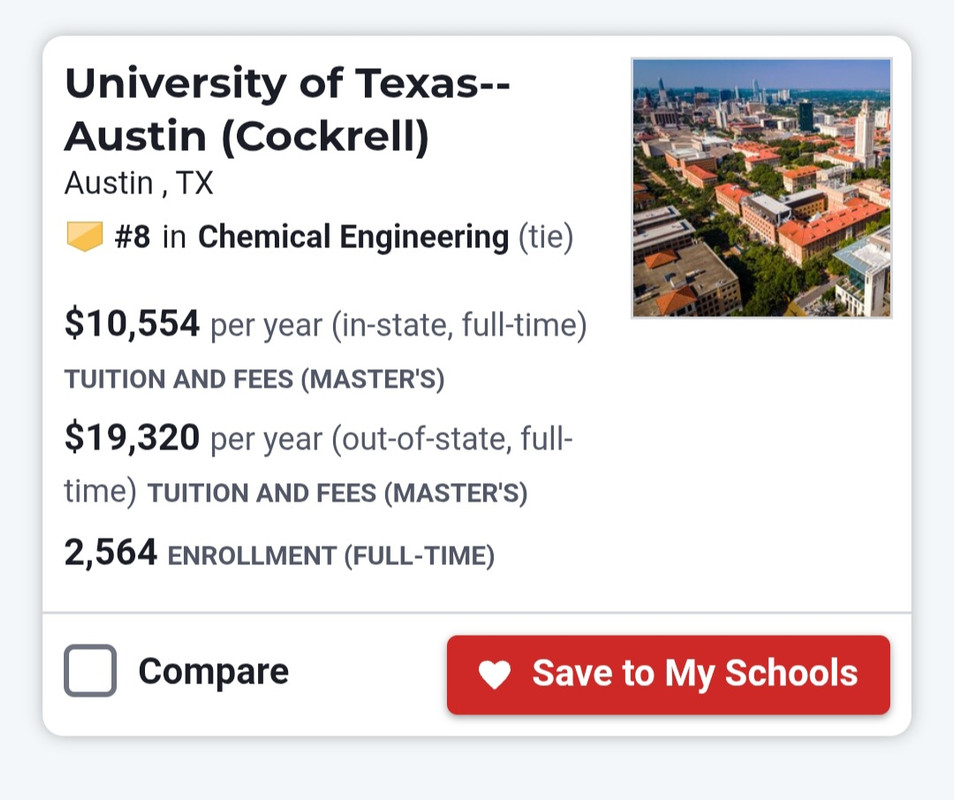Click the white tower in campus photo

pyautogui.click(x=864, y=134)
